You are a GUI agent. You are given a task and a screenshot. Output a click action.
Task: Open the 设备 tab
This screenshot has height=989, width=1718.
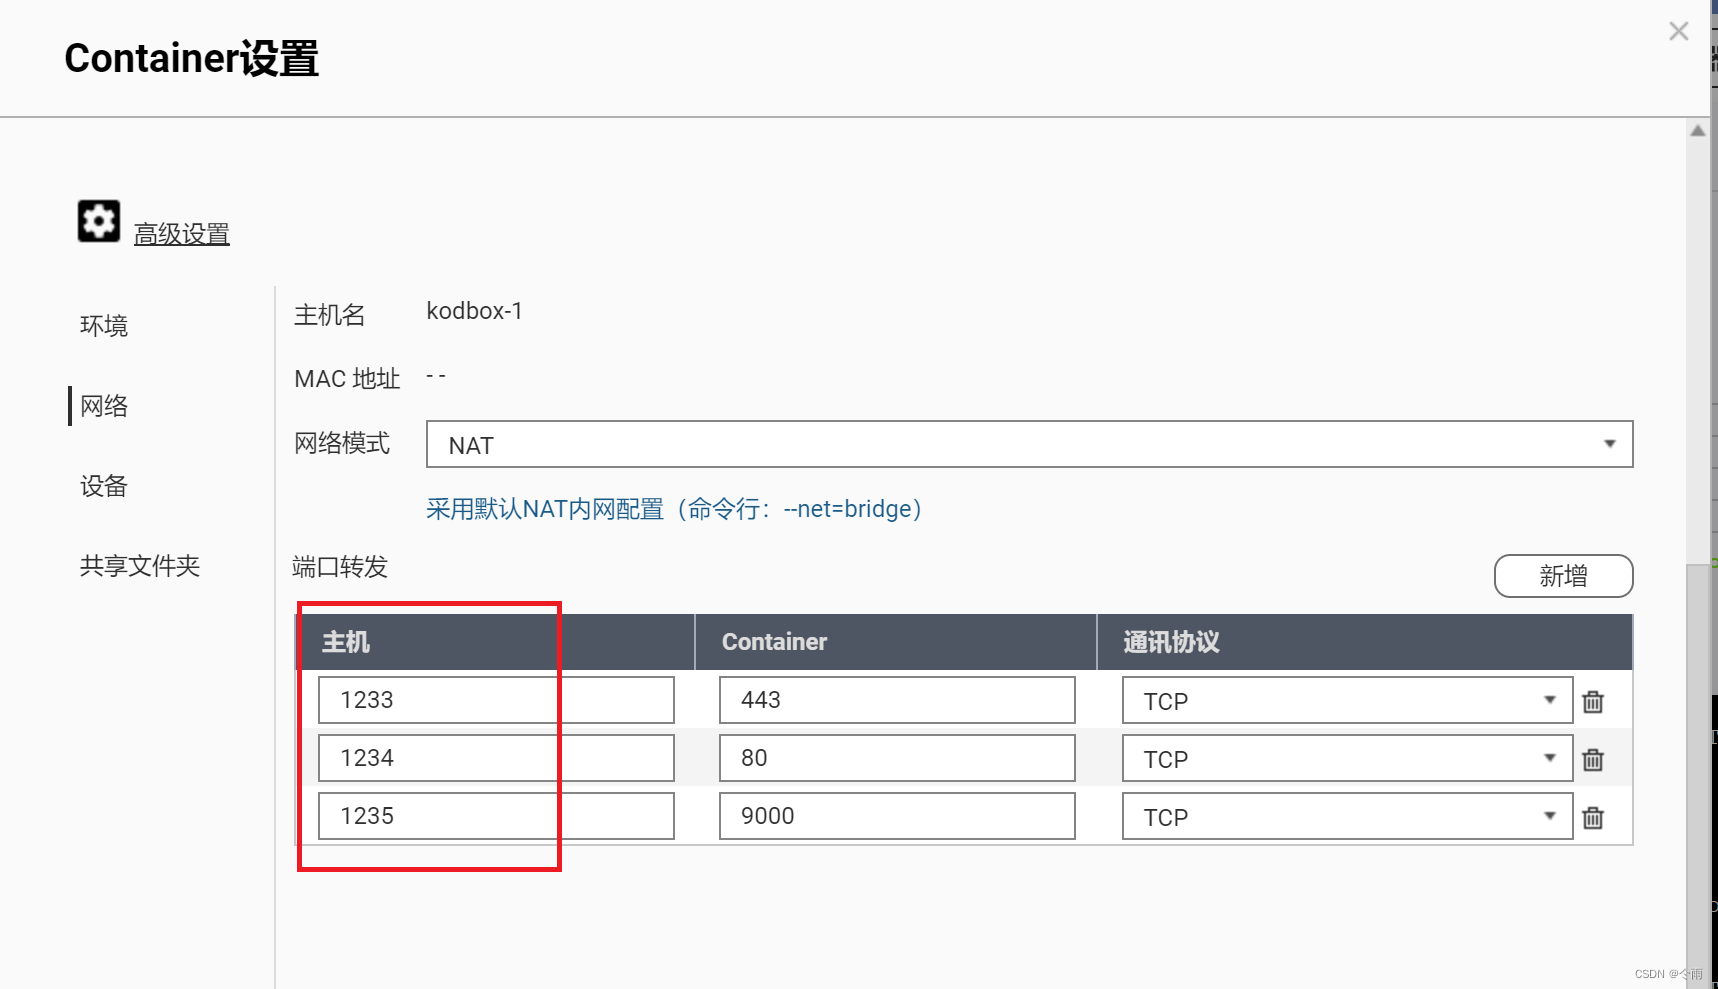click(104, 486)
